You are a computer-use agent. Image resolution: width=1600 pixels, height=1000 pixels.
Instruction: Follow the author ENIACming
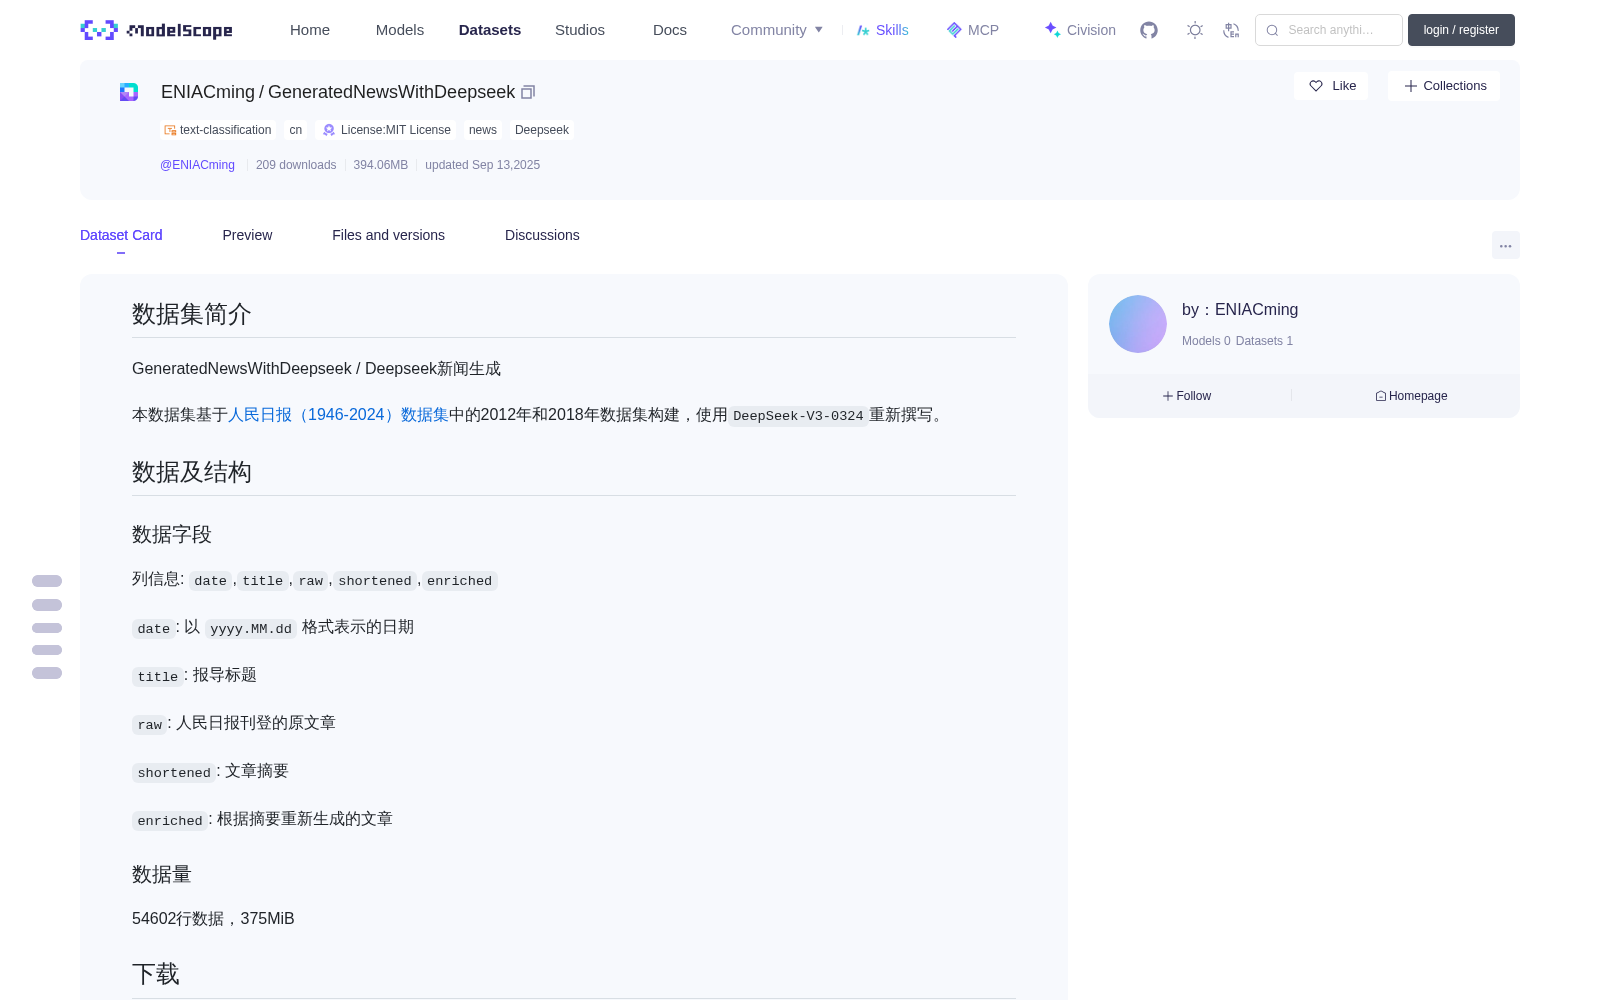pyautogui.click(x=1187, y=396)
